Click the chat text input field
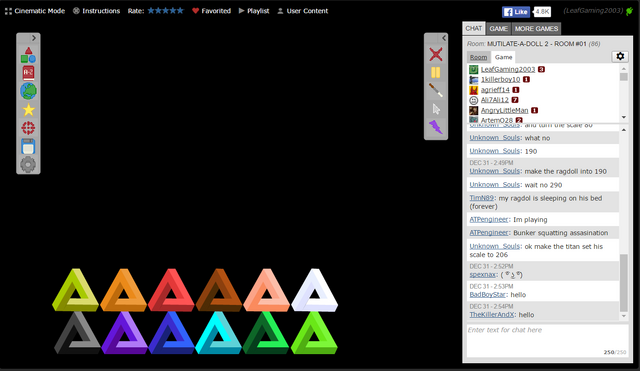640x371 pixels. coord(546,341)
